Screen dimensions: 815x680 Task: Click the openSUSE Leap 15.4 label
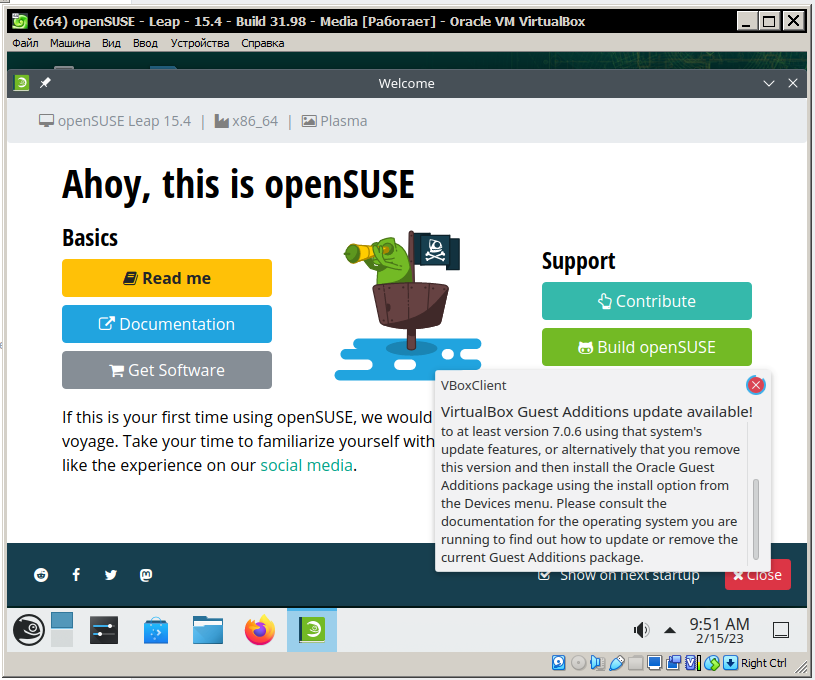(x=115, y=121)
